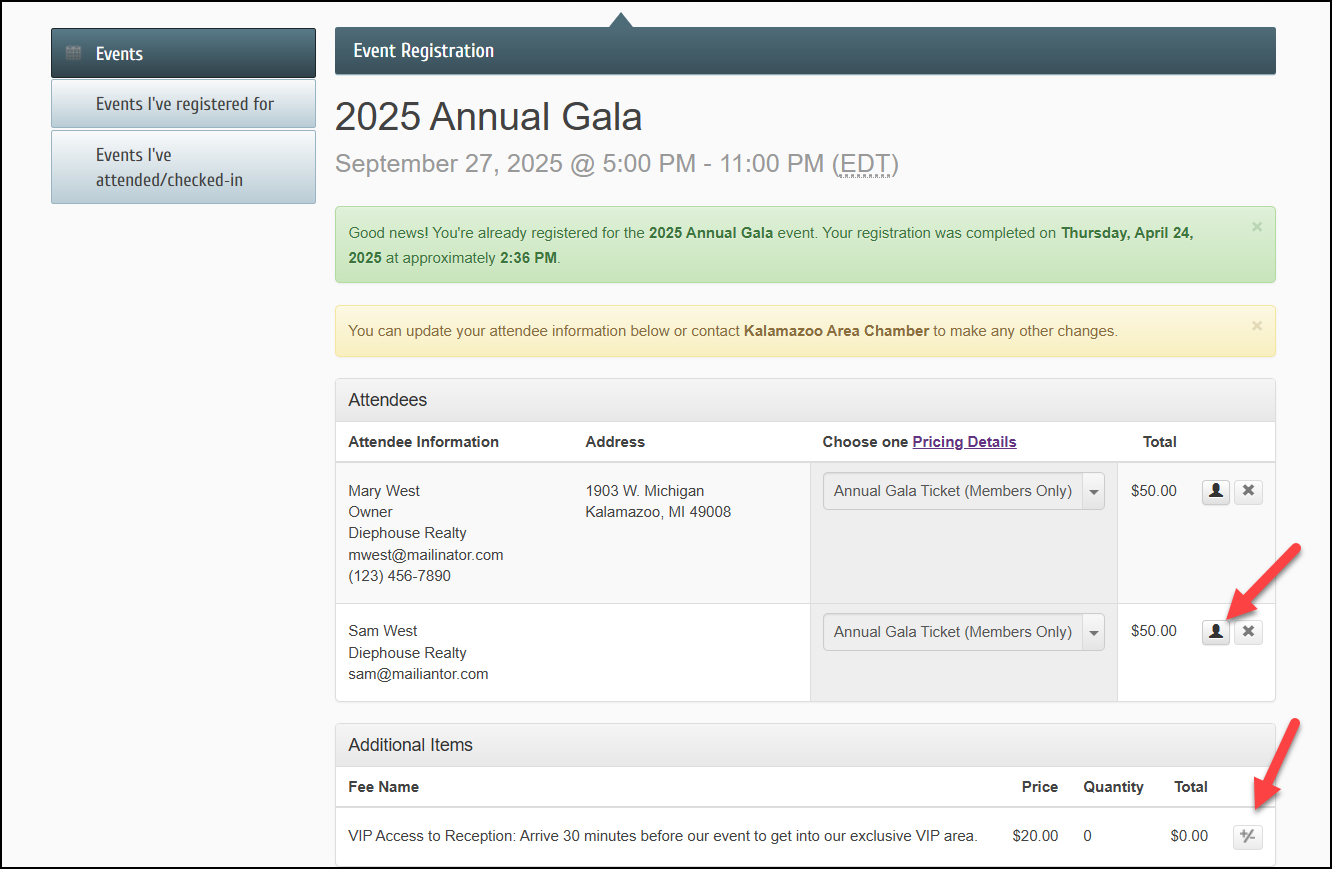
Task: Open the Pricing Details link
Action: 964,442
